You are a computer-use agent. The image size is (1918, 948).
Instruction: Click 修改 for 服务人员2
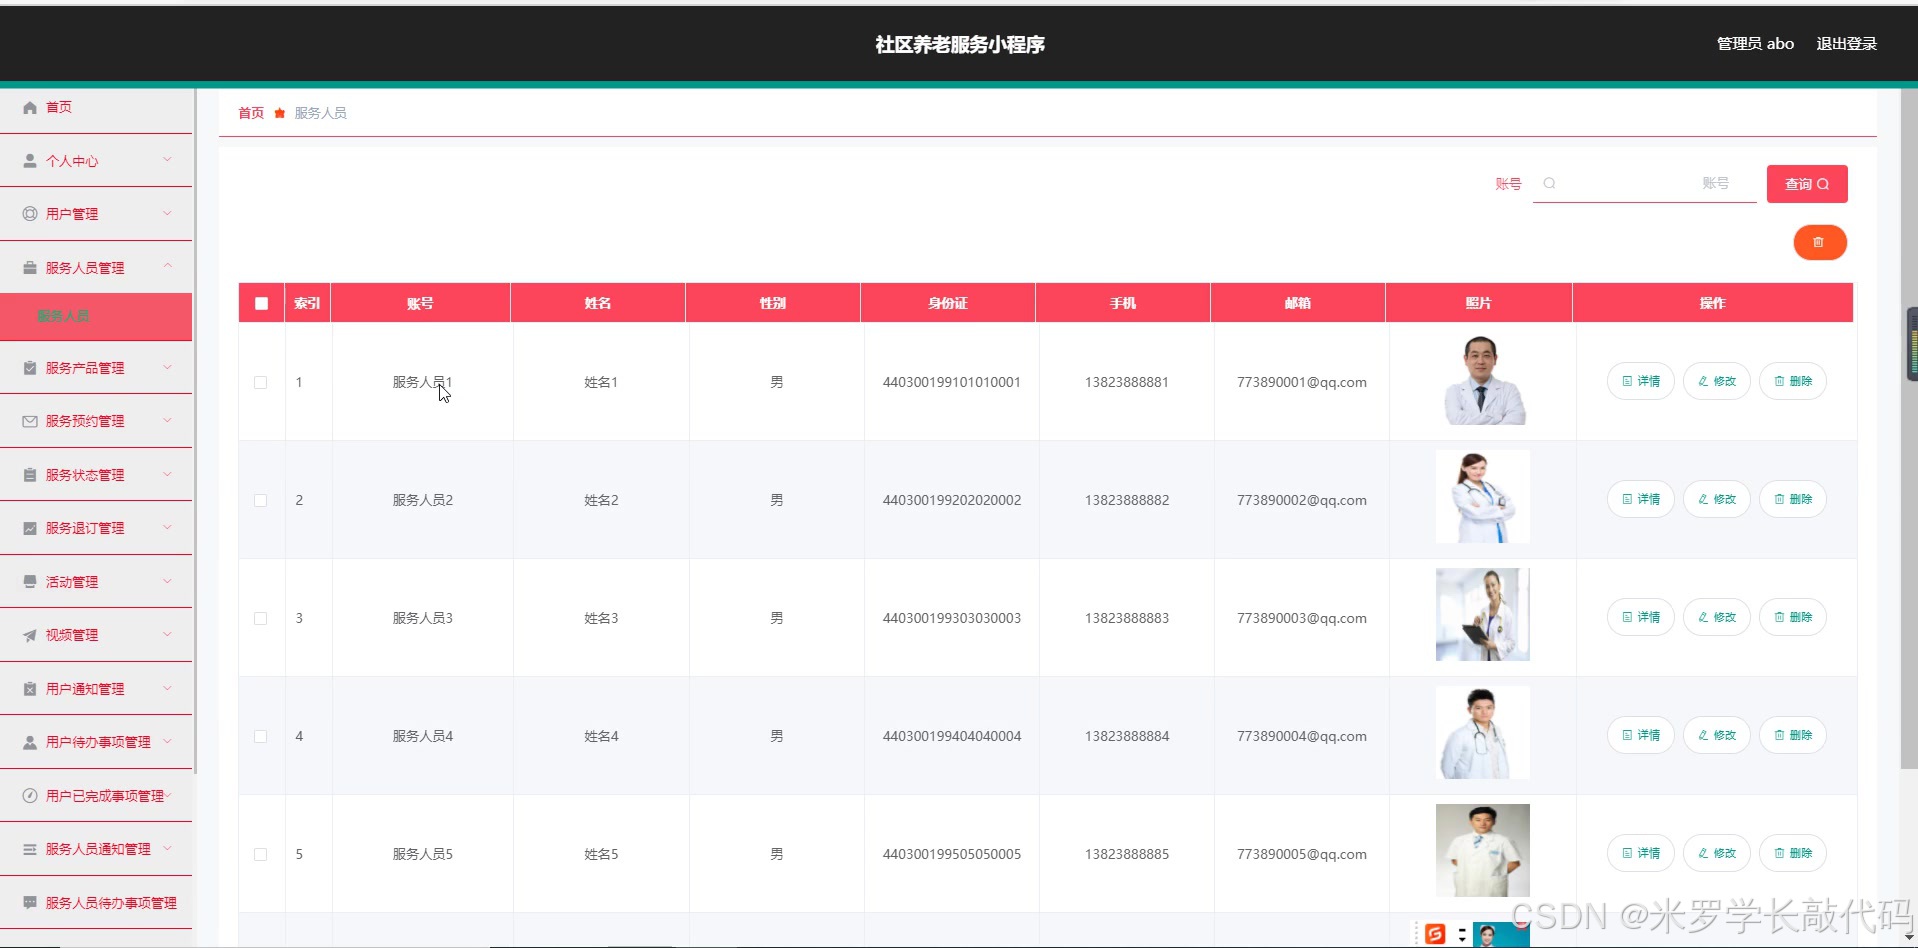(x=1717, y=499)
